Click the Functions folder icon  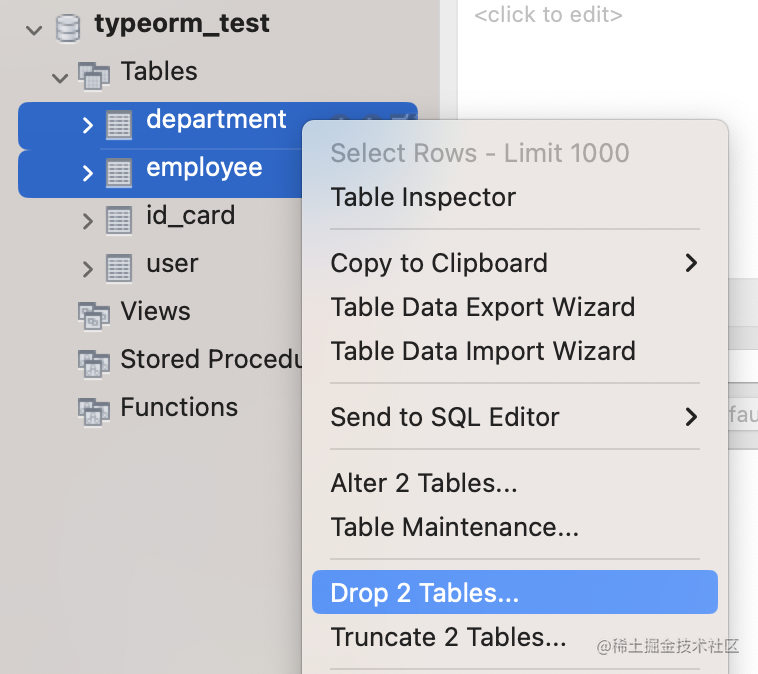[x=94, y=410]
